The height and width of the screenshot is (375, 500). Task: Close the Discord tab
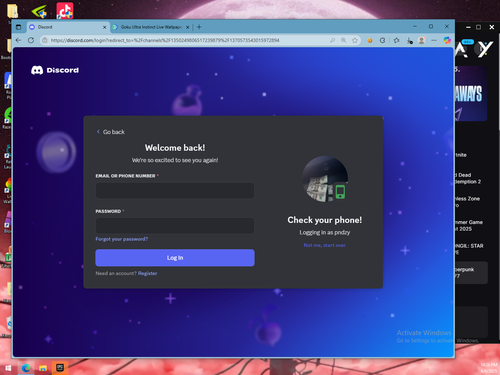pyautogui.click(x=104, y=27)
